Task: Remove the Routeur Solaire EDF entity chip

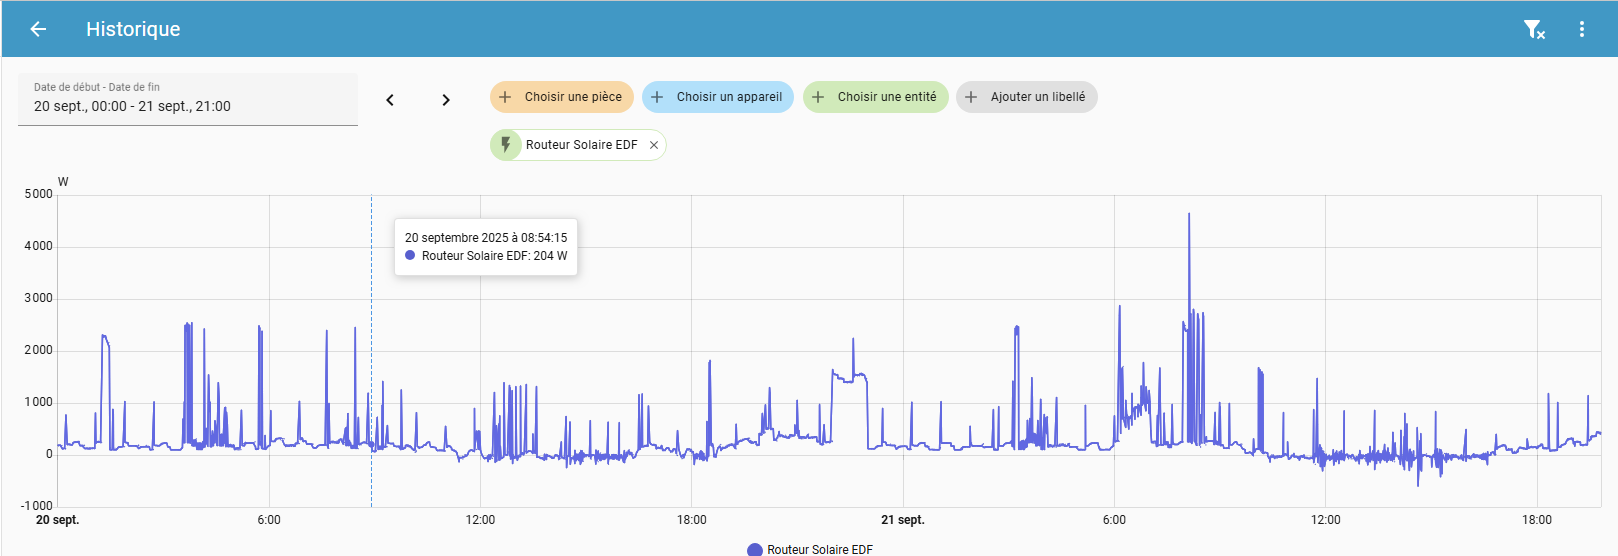Action: [654, 145]
